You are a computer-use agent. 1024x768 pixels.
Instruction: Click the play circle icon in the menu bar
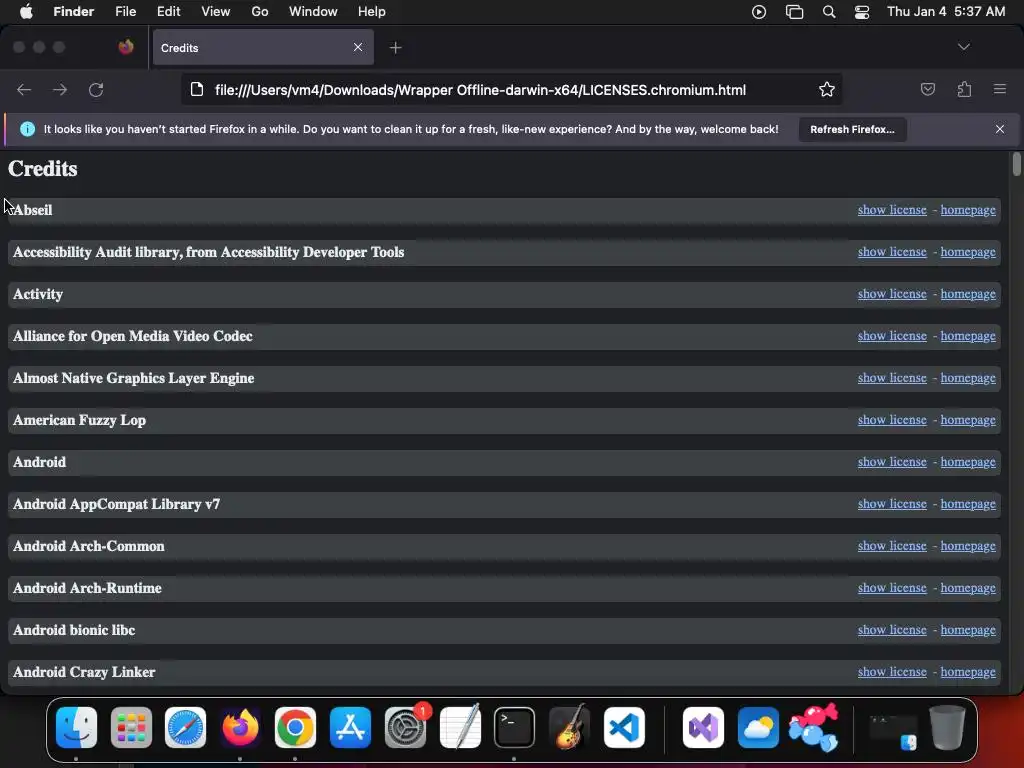(x=759, y=12)
